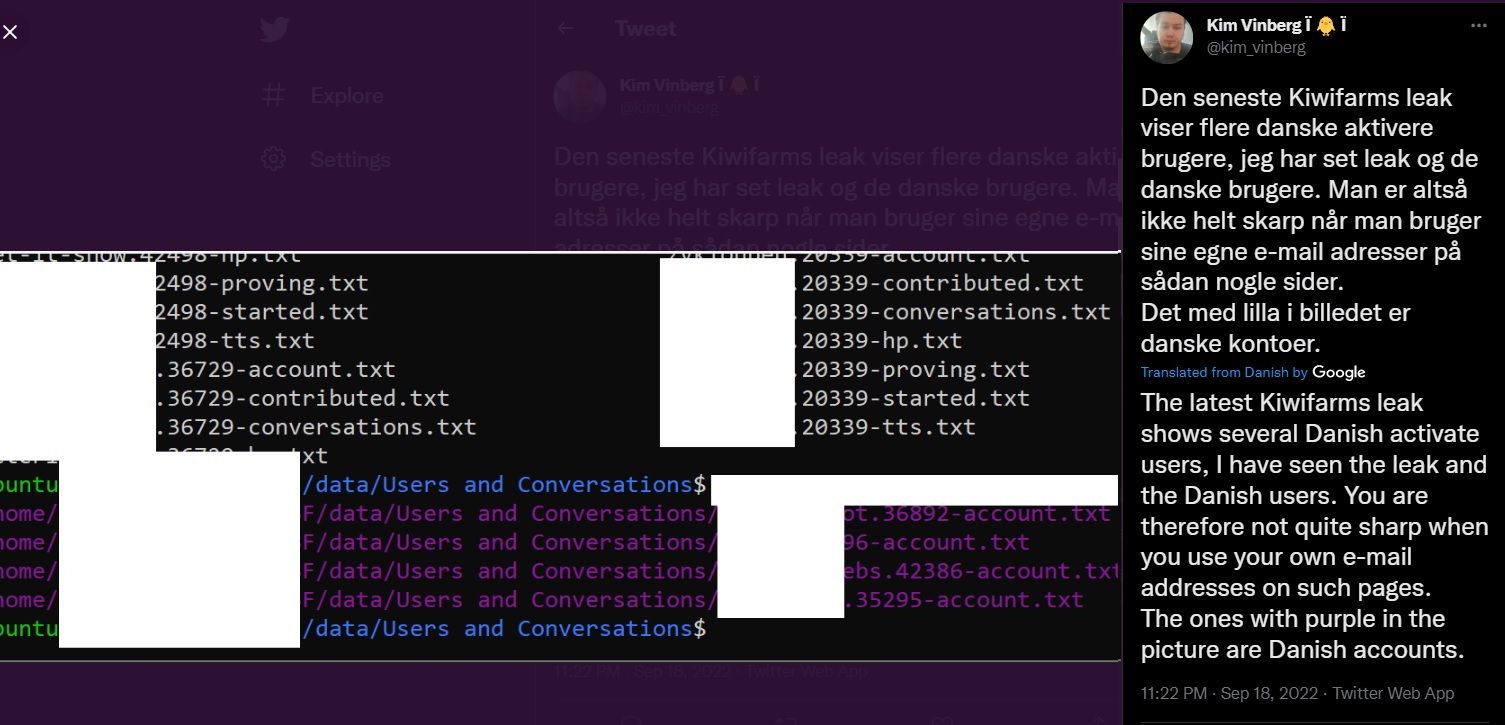This screenshot has height=725, width=1505.
Task: Click the Twitter Web App source link
Action: coord(1393,693)
